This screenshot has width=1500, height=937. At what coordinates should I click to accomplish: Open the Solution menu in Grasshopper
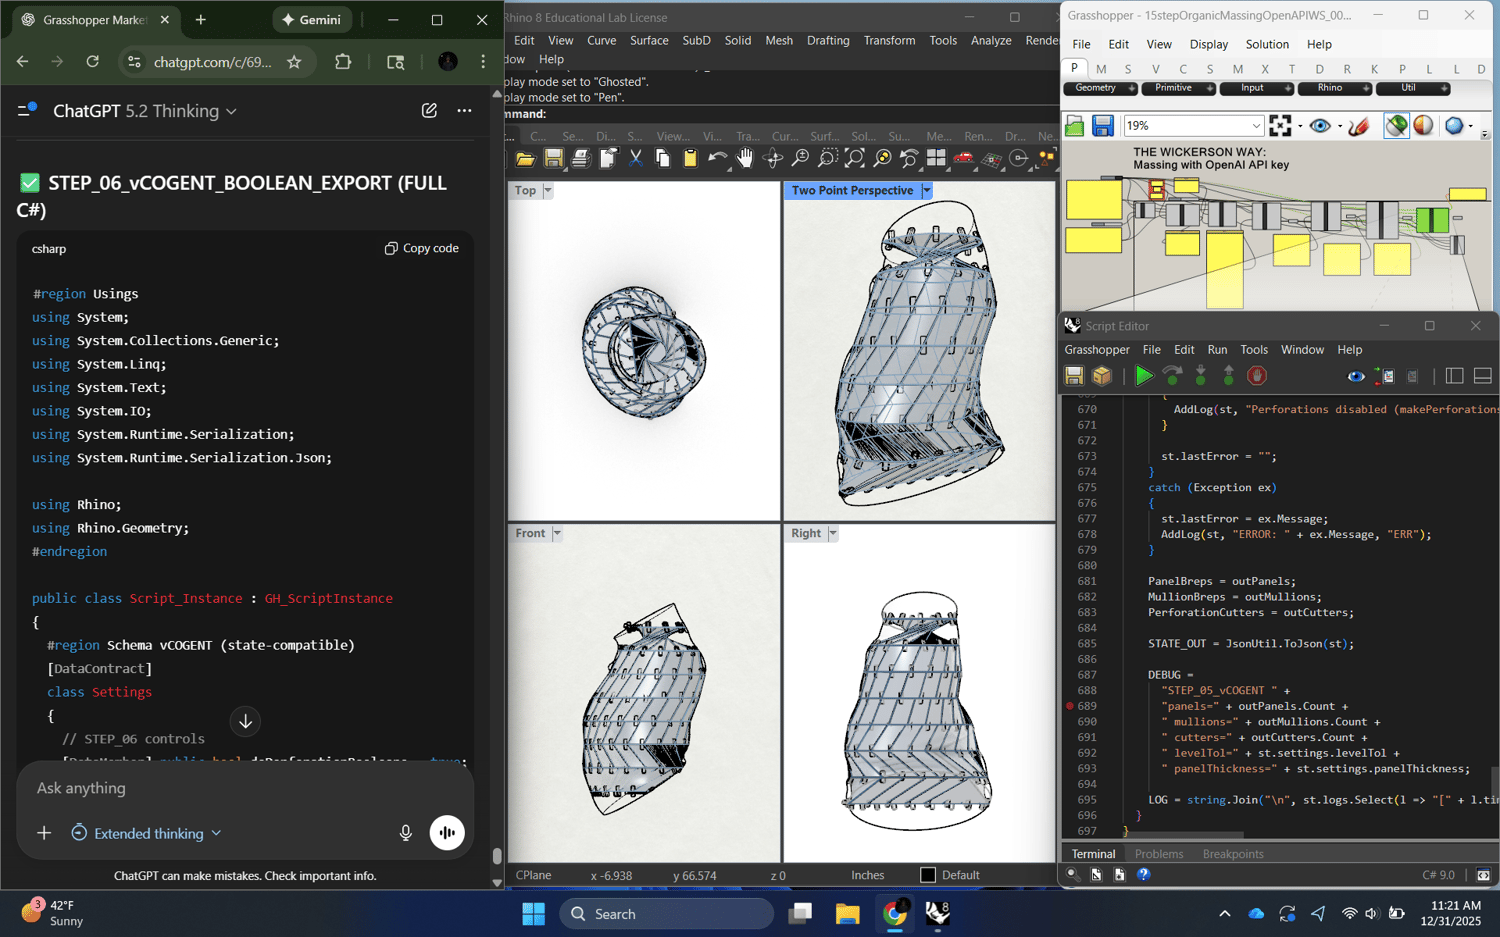(1266, 44)
